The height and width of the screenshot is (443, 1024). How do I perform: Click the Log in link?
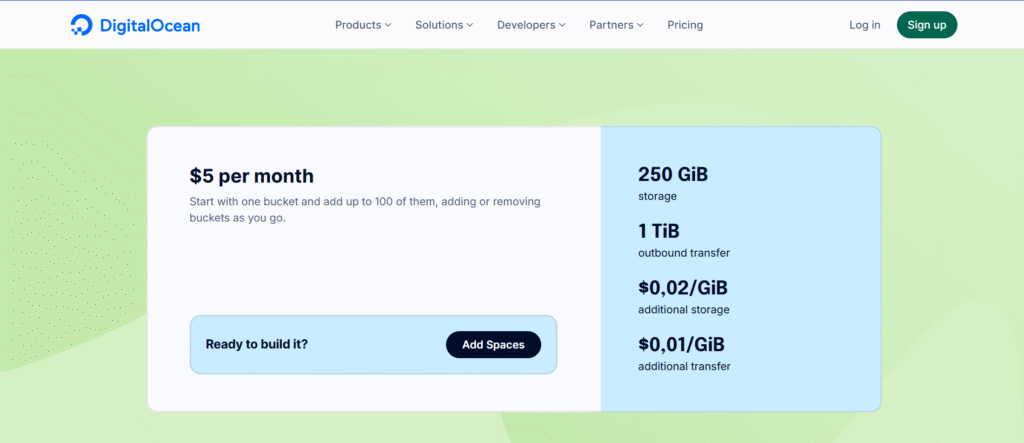coord(864,25)
